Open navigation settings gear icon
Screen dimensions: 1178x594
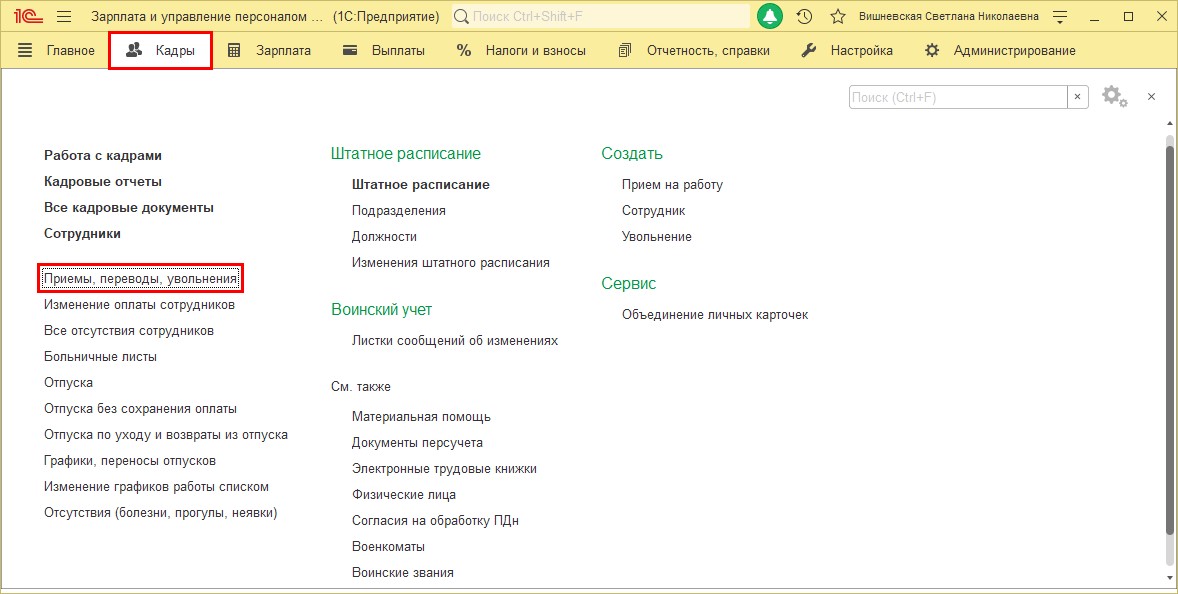click(x=1114, y=96)
